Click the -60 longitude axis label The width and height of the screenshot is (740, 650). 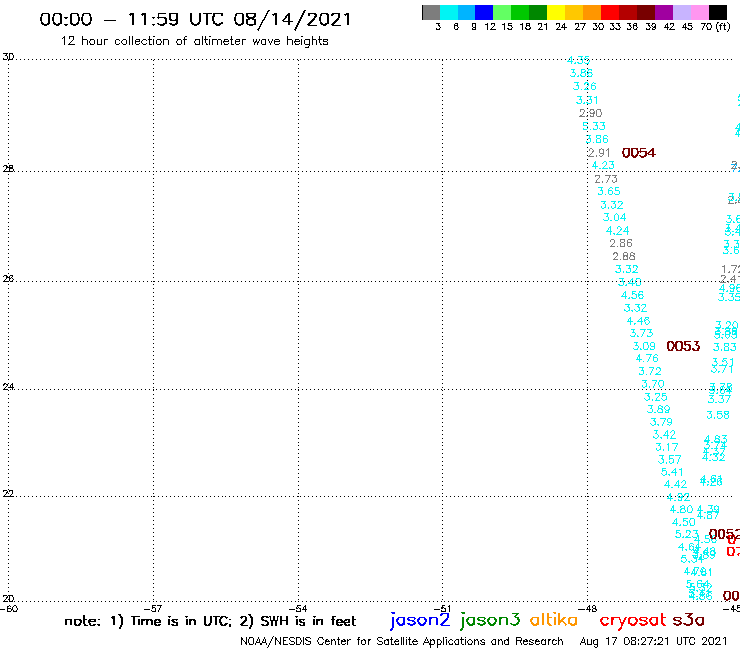[x=9, y=609]
